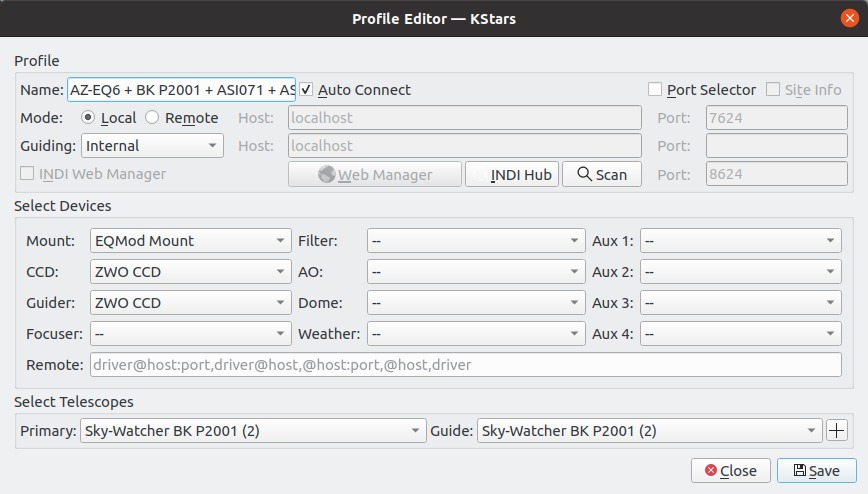Open the Dome dropdown
Screen dimensions: 868x494
476,303
